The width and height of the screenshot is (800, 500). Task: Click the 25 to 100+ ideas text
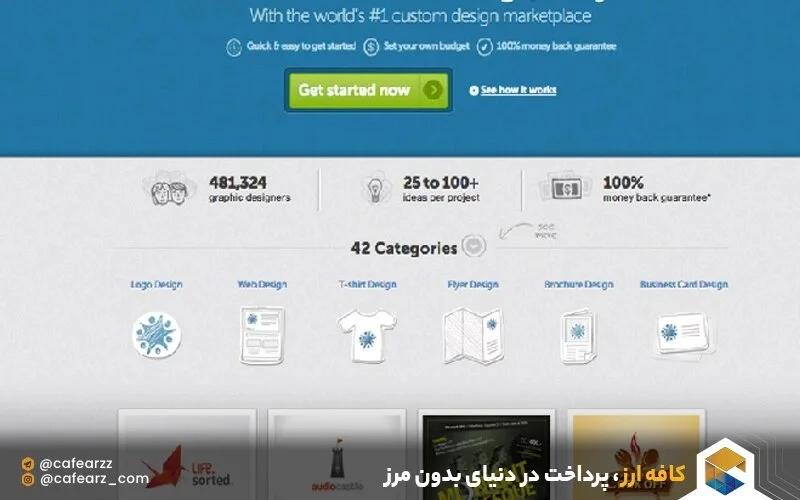pyautogui.click(x=441, y=189)
